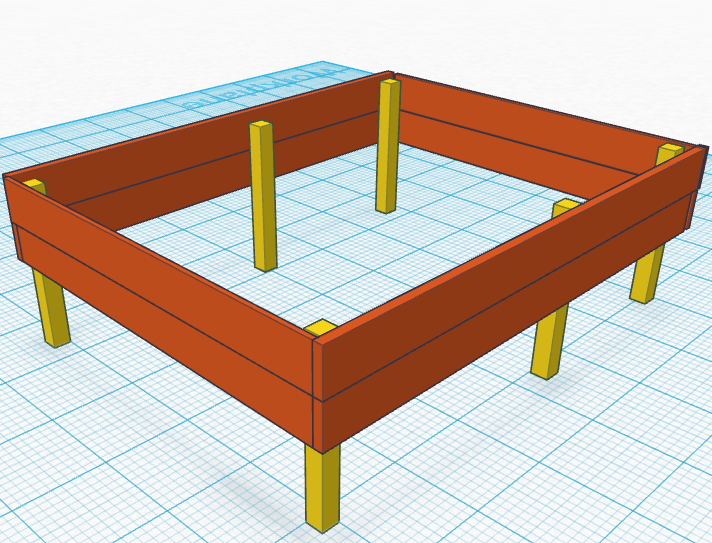Click the tall yellow post at the back corner
The image size is (712, 543).
point(388,150)
